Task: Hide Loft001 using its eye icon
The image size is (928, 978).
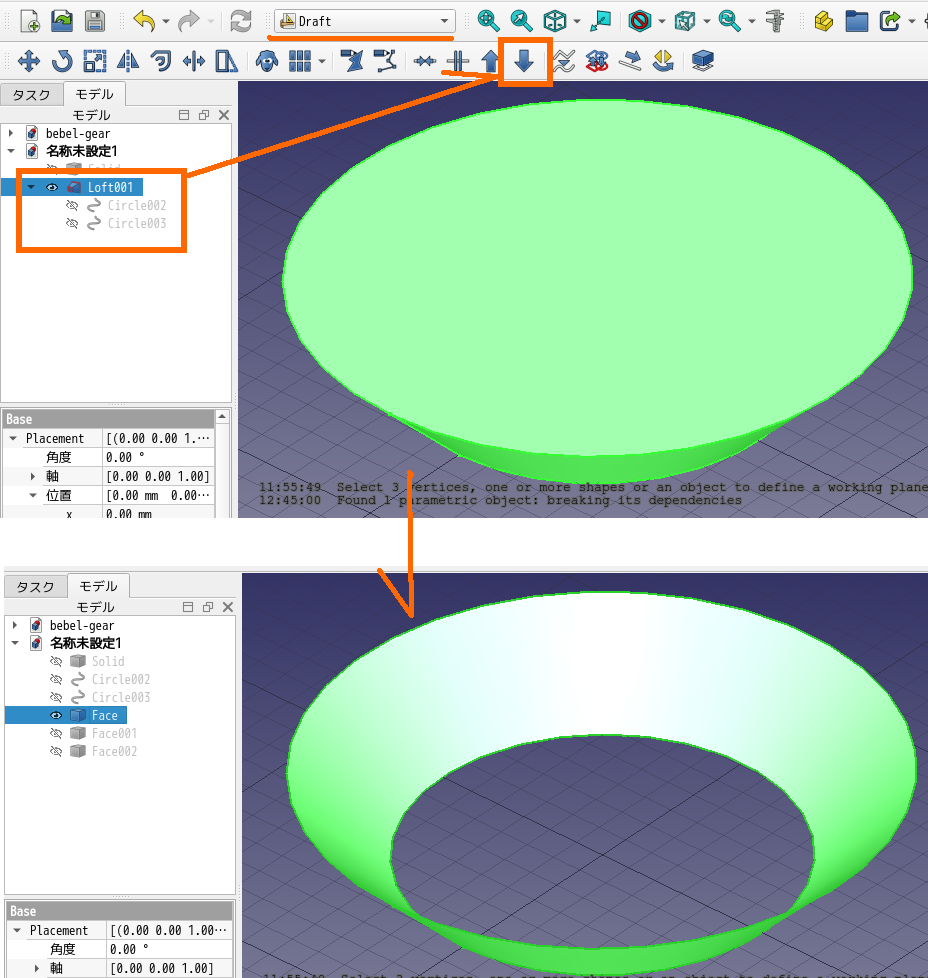Action: (52, 187)
